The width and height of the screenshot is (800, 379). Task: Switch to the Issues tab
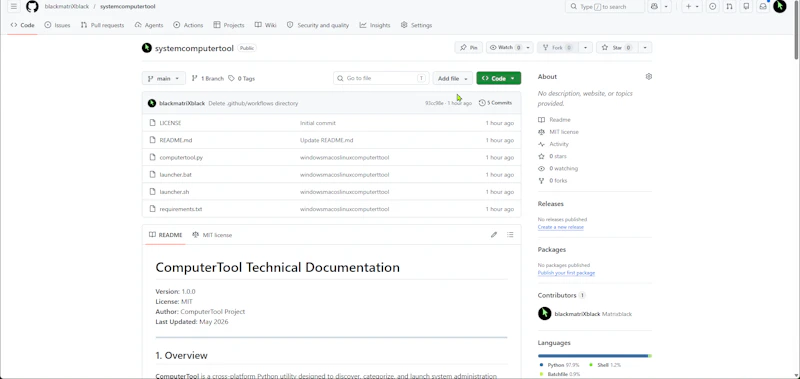(x=57, y=25)
